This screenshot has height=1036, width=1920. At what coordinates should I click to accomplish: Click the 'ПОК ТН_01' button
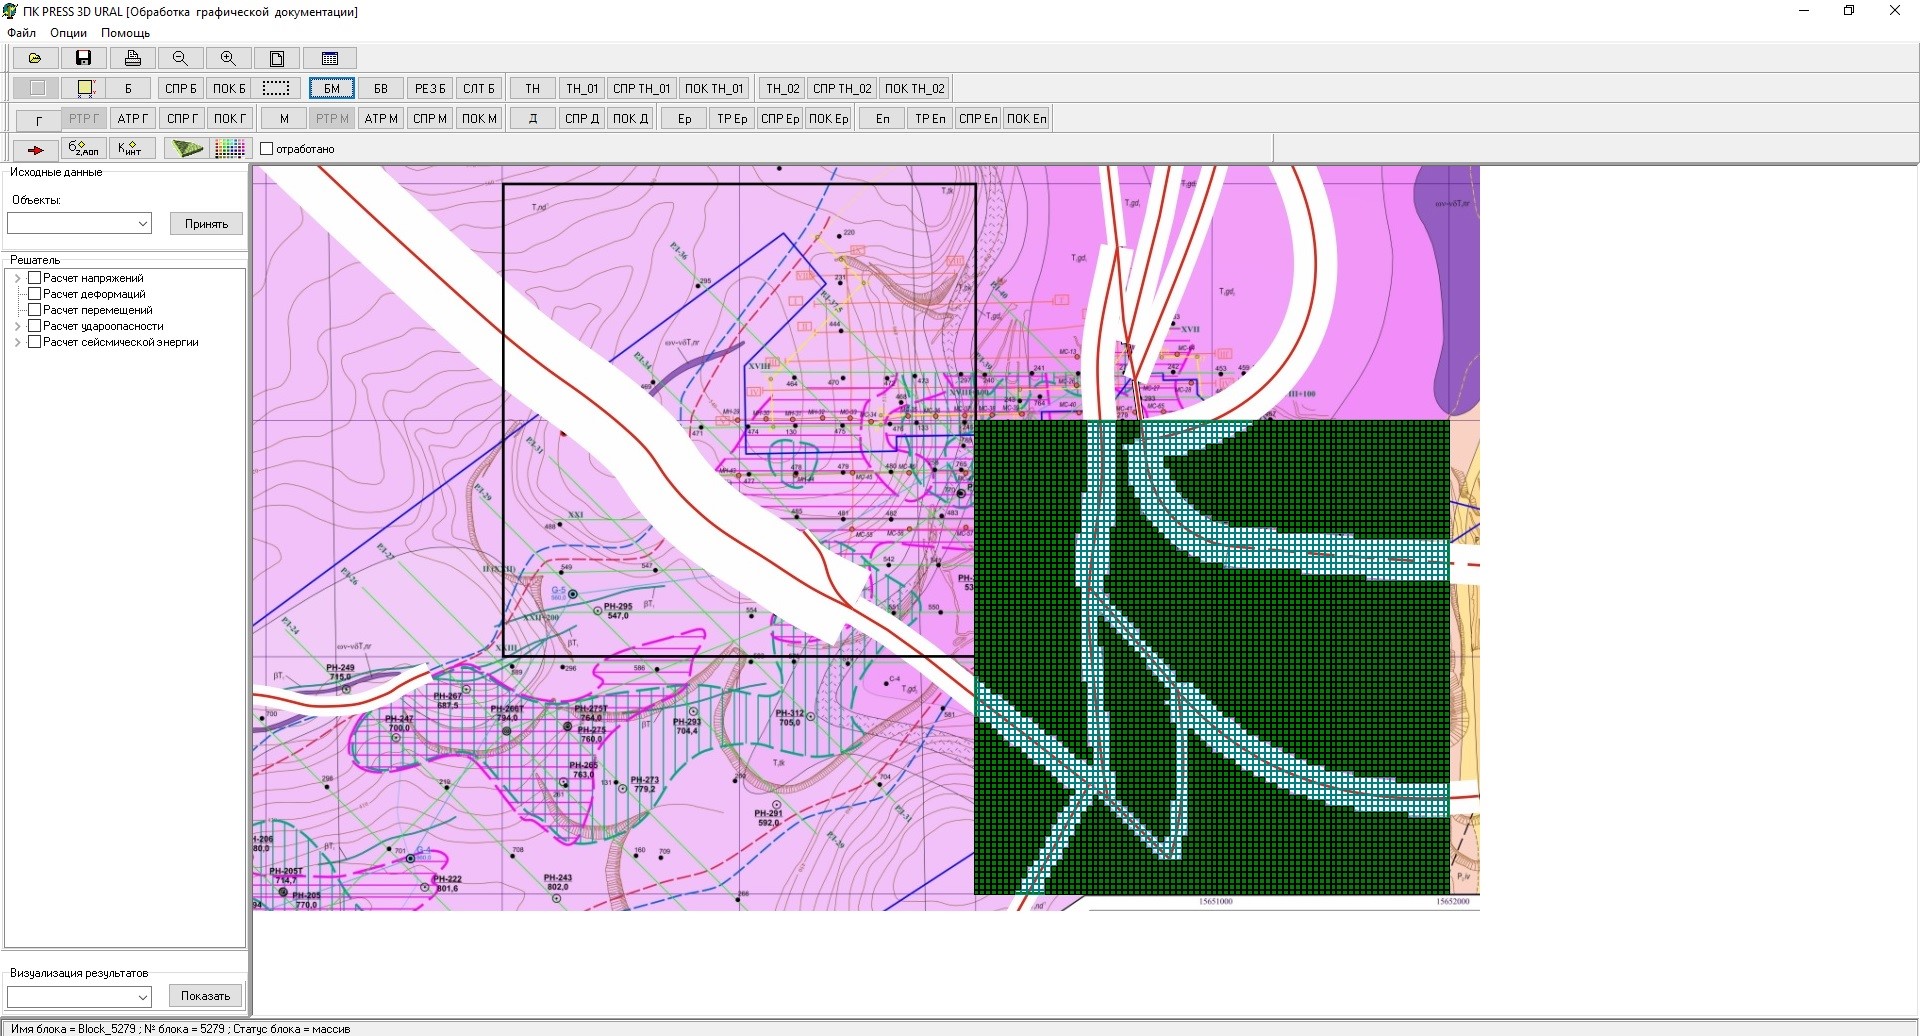(714, 88)
